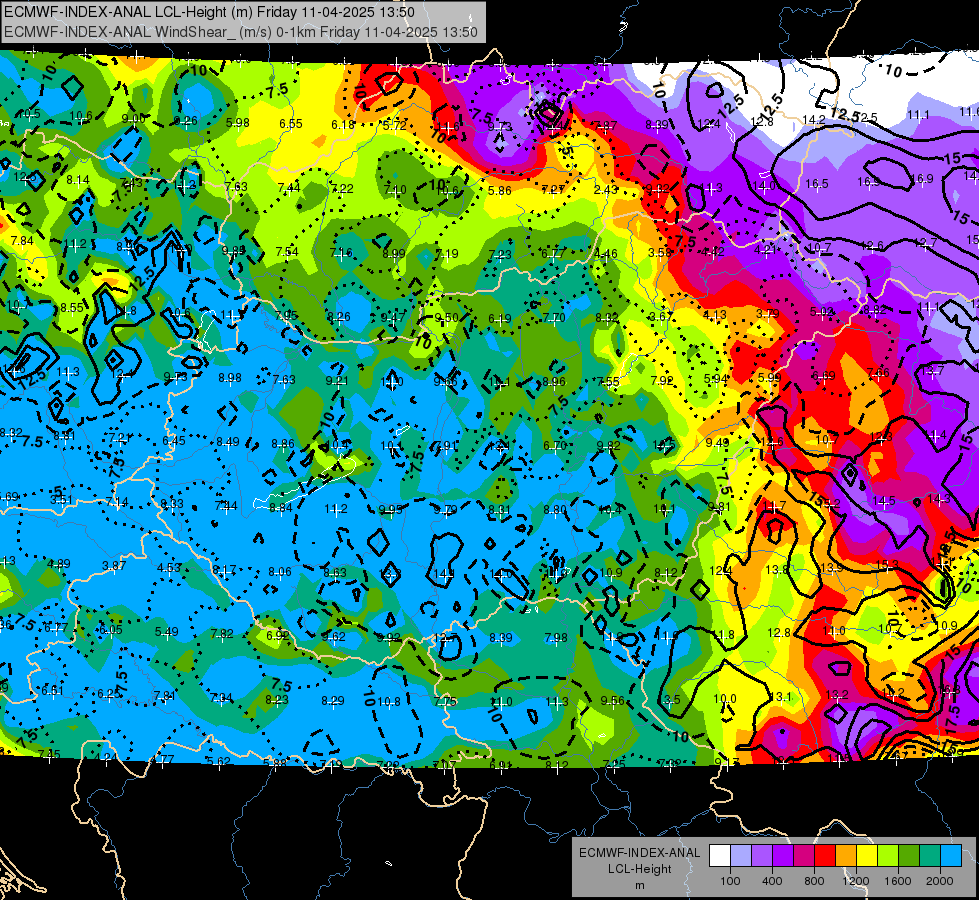Click the grid value '3.58'
The image size is (979, 900).
click(x=660, y=252)
